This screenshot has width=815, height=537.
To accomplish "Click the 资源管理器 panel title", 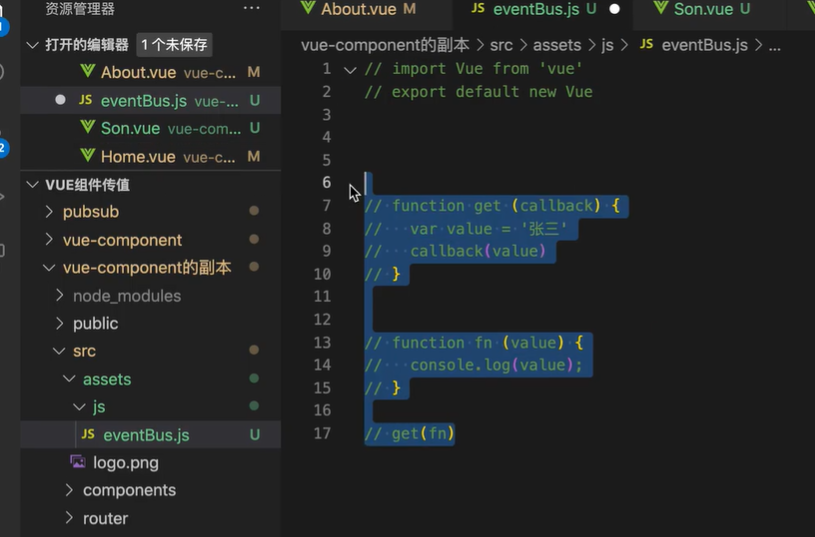I will click(x=80, y=8).
